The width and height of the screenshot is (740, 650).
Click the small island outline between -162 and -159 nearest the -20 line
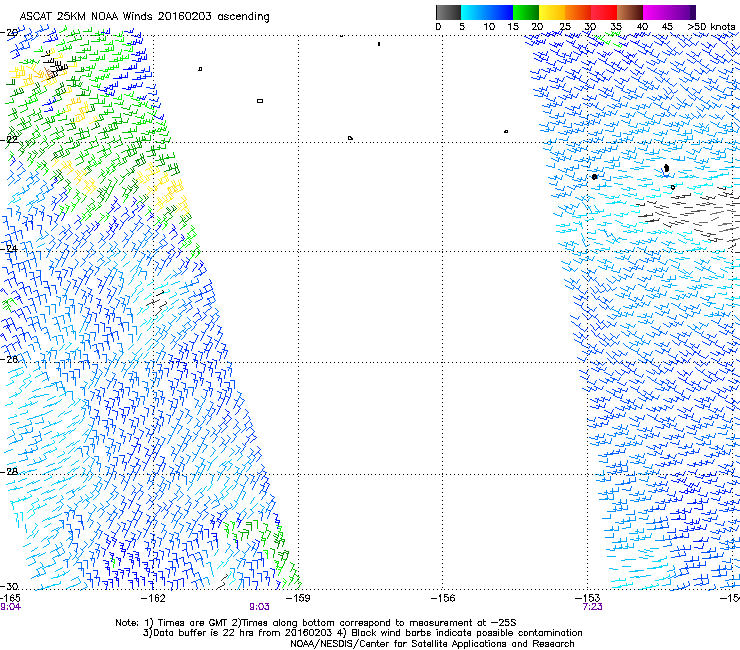point(200,69)
